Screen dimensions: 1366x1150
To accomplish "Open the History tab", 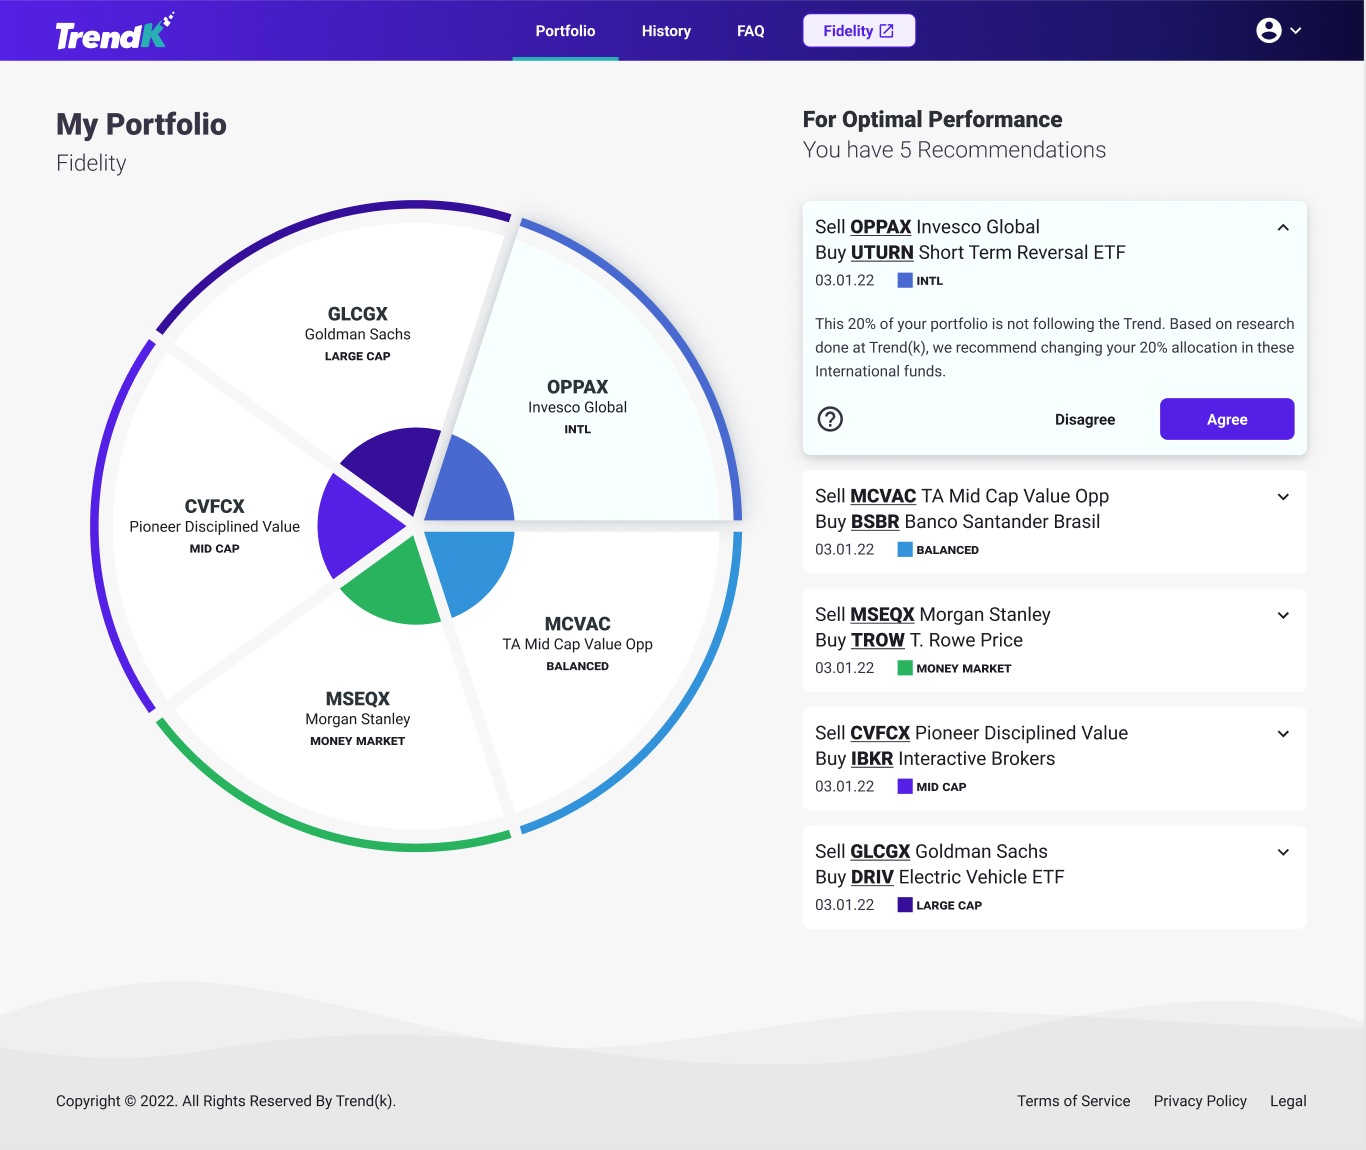I will (666, 31).
